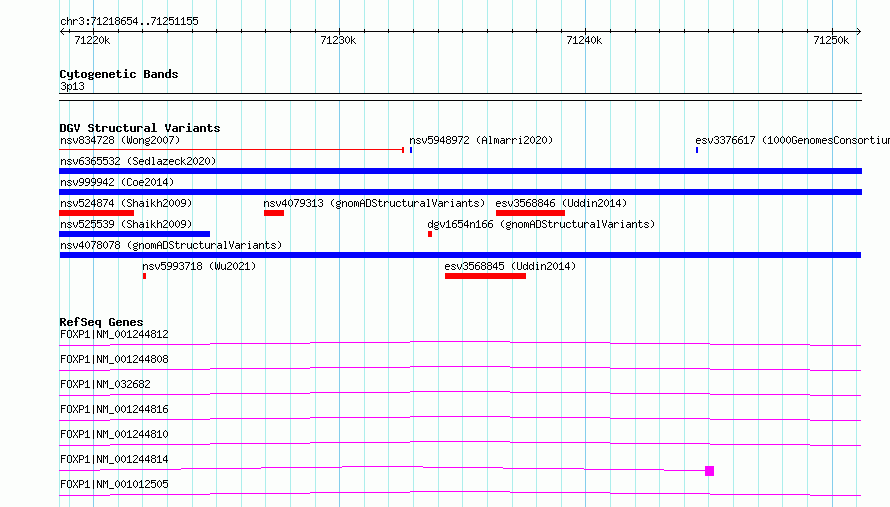Click the 71240k ruler position label
Viewport: 890px width, 507px height.
click(584, 40)
